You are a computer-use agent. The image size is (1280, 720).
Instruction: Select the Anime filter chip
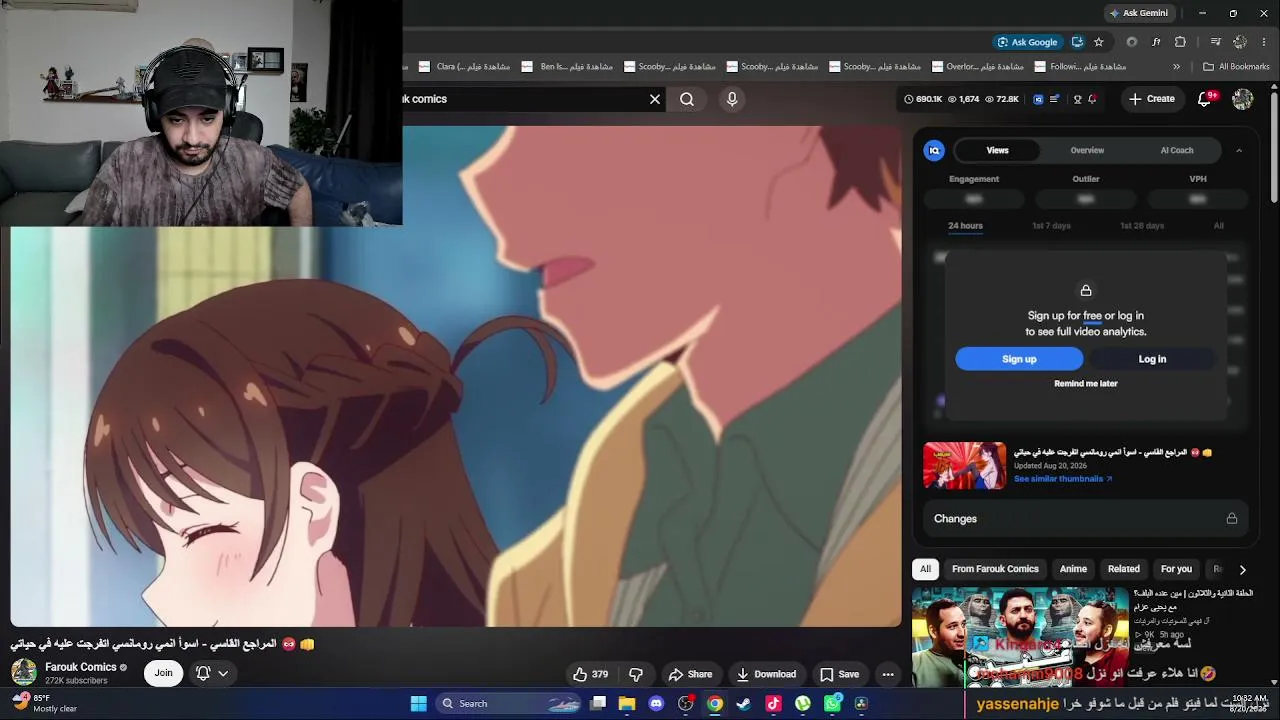click(1073, 569)
